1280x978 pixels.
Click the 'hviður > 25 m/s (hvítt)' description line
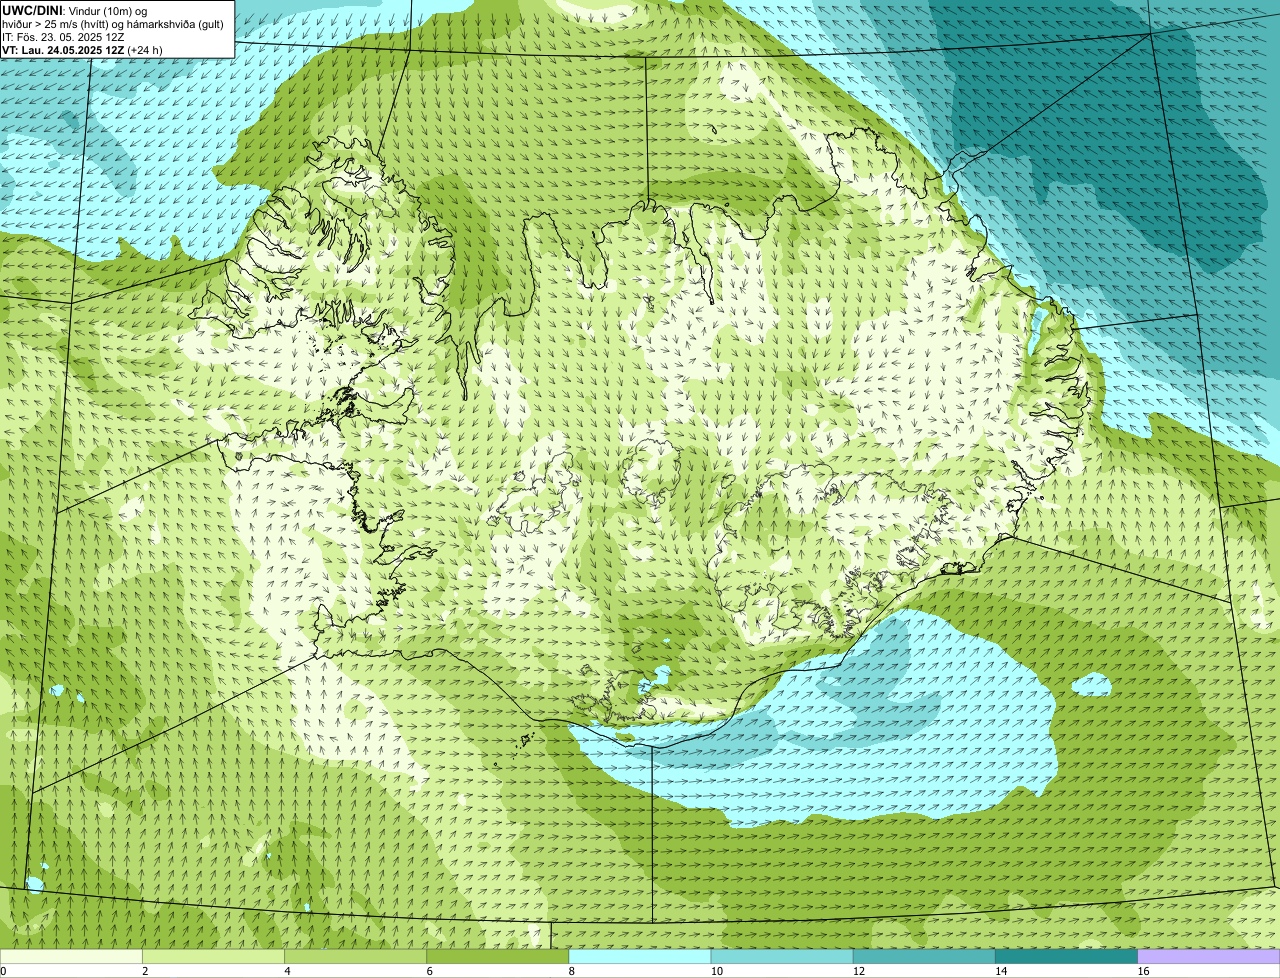coord(113,23)
